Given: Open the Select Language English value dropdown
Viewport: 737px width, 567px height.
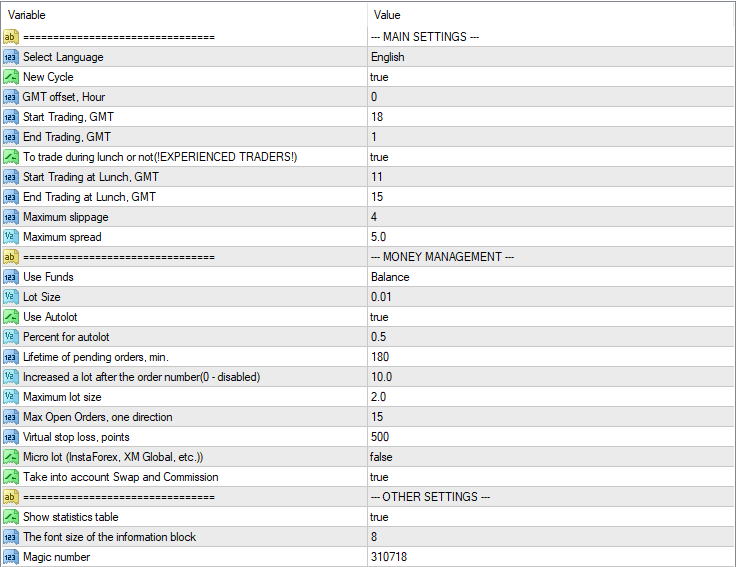Looking at the screenshot, I should [x=388, y=57].
